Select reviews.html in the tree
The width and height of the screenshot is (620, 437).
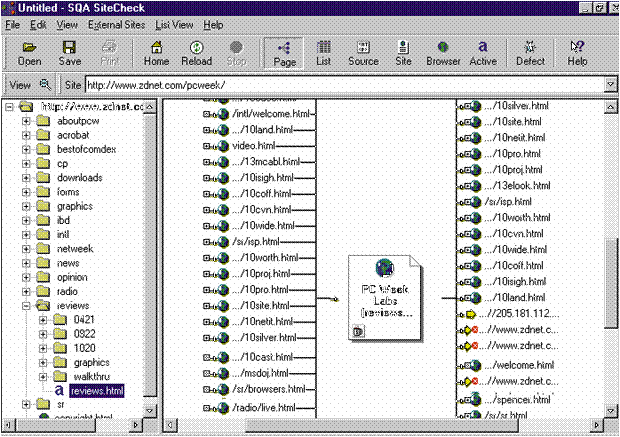(97, 390)
